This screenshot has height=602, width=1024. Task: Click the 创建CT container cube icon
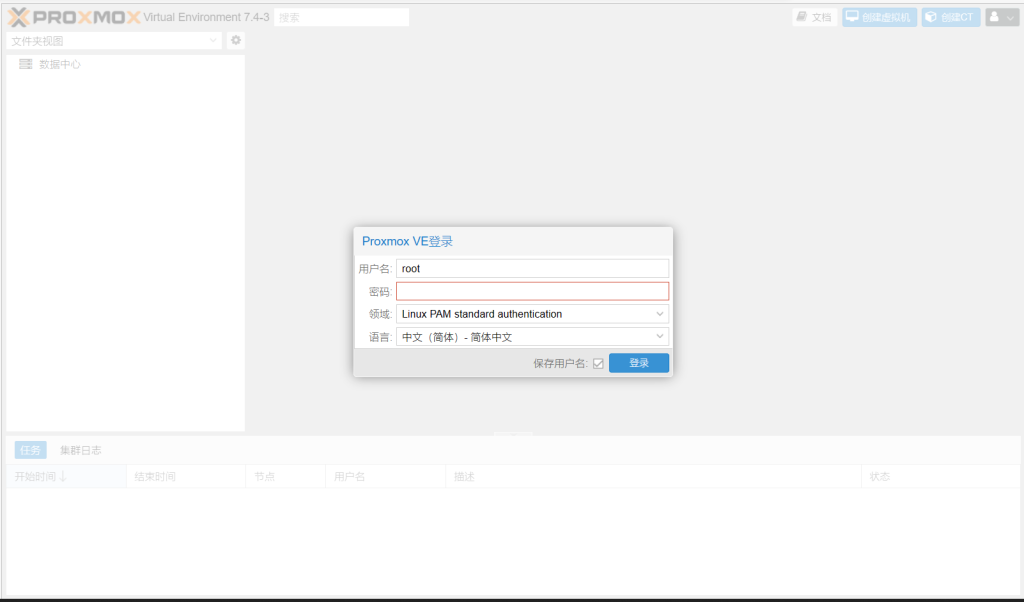[931, 17]
